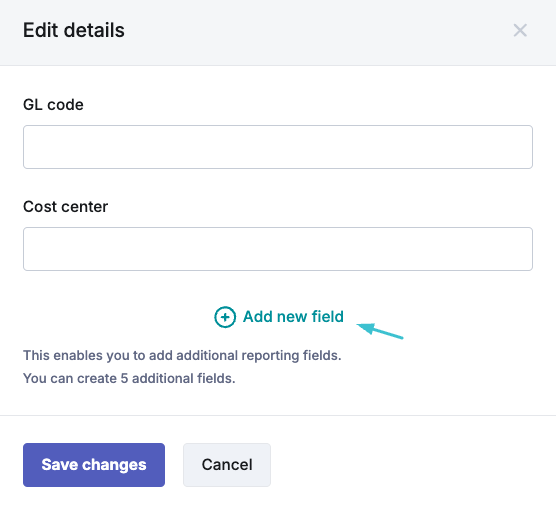Click the blank footer area right of Cancel
Viewport: 556px width, 510px height.
click(x=411, y=465)
